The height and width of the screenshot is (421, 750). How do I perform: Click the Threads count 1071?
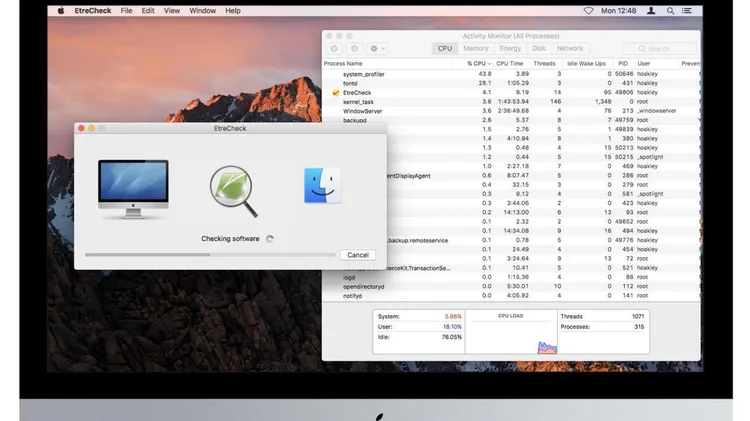tap(638, 317)
